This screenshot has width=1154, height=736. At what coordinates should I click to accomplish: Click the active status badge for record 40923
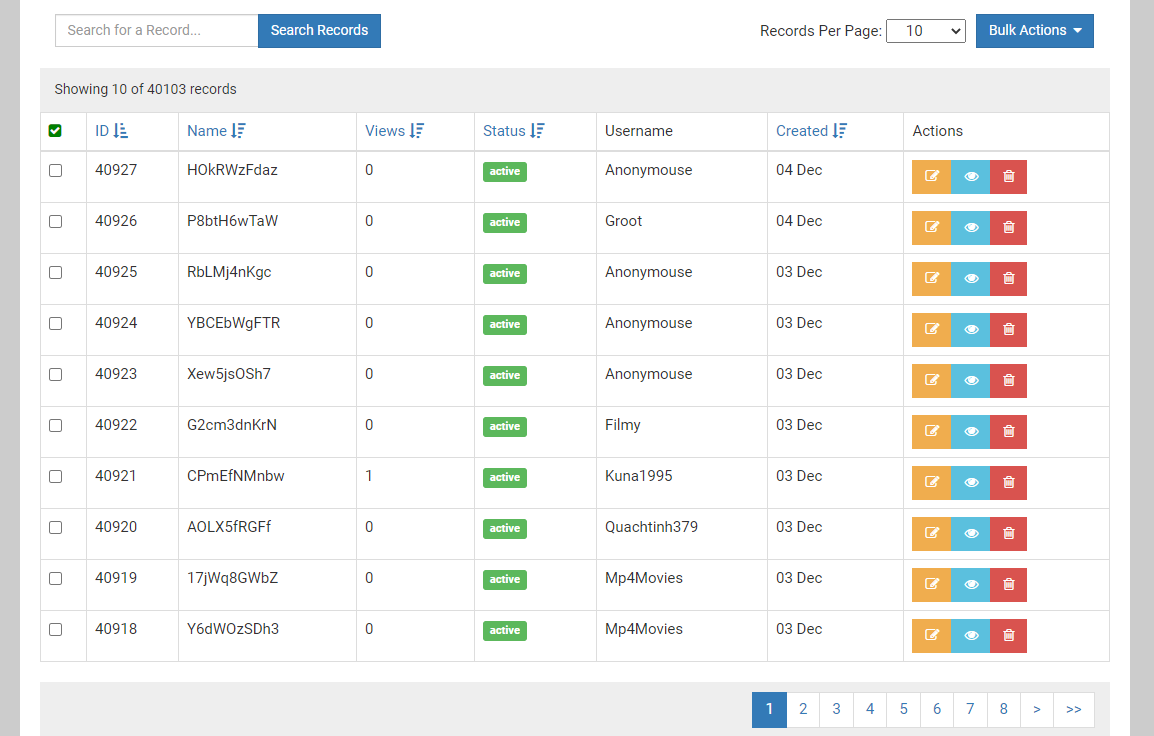pos(504,375)
